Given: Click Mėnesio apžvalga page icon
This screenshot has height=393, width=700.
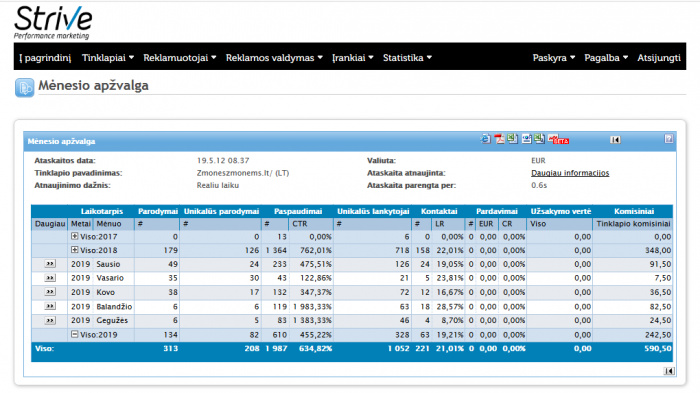Looking at the screenshot, I should click(x=24, y=87).
